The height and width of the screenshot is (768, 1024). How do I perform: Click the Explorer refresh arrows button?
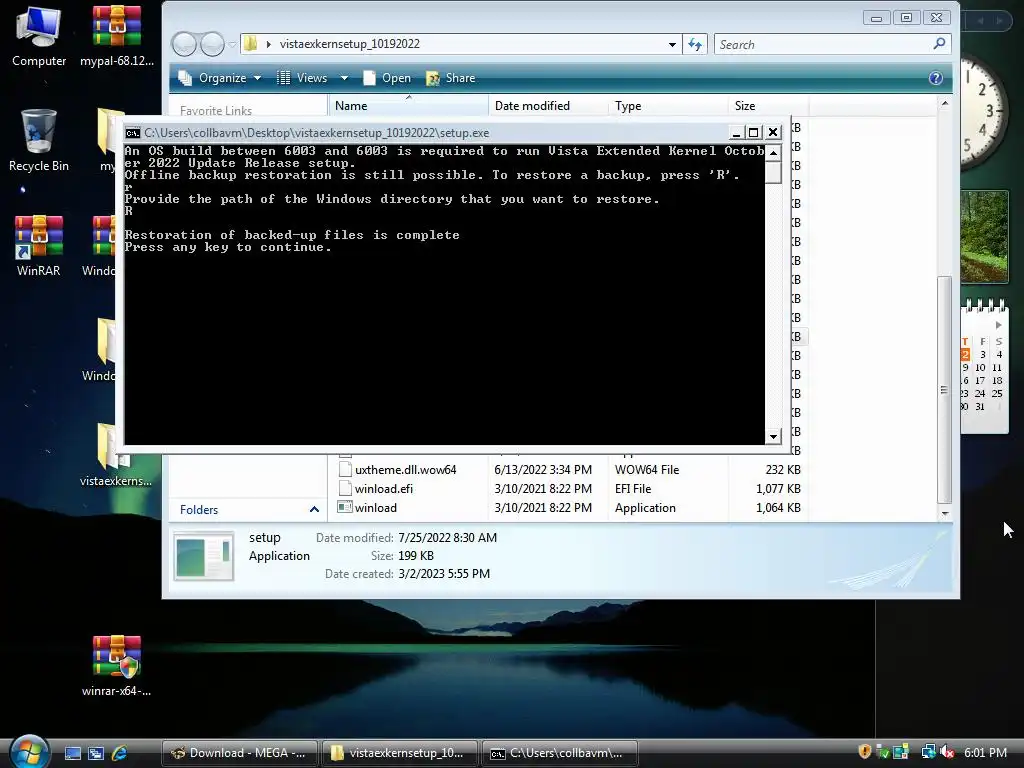tap(694, 44)
